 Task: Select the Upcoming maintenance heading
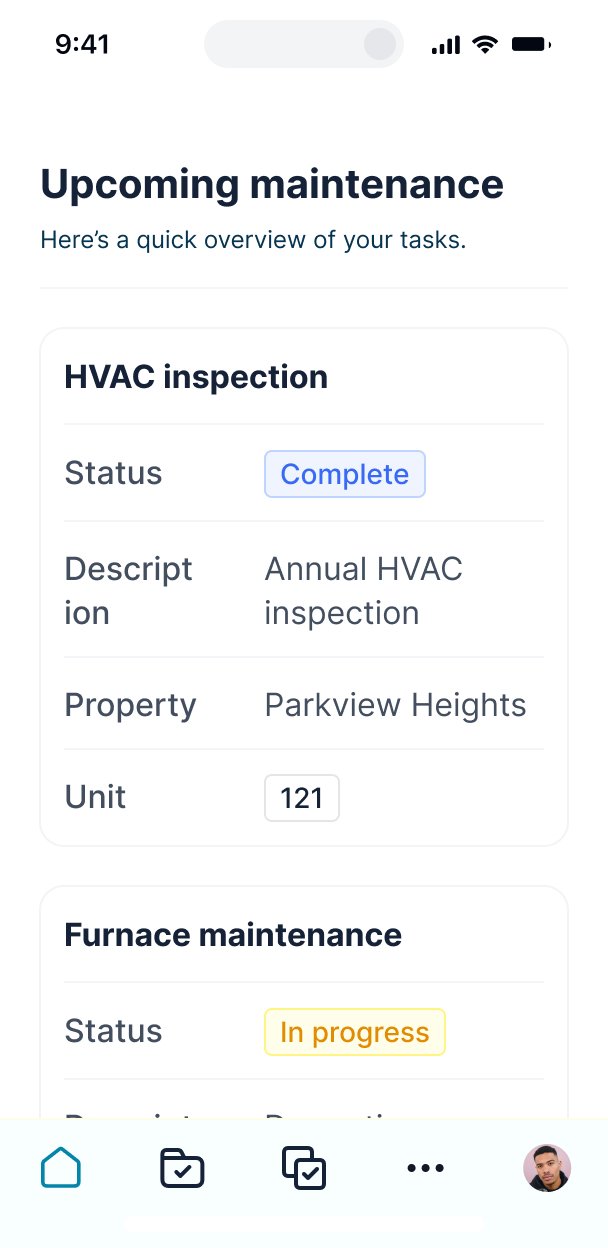pyautogui.click(x=271, y=184)
